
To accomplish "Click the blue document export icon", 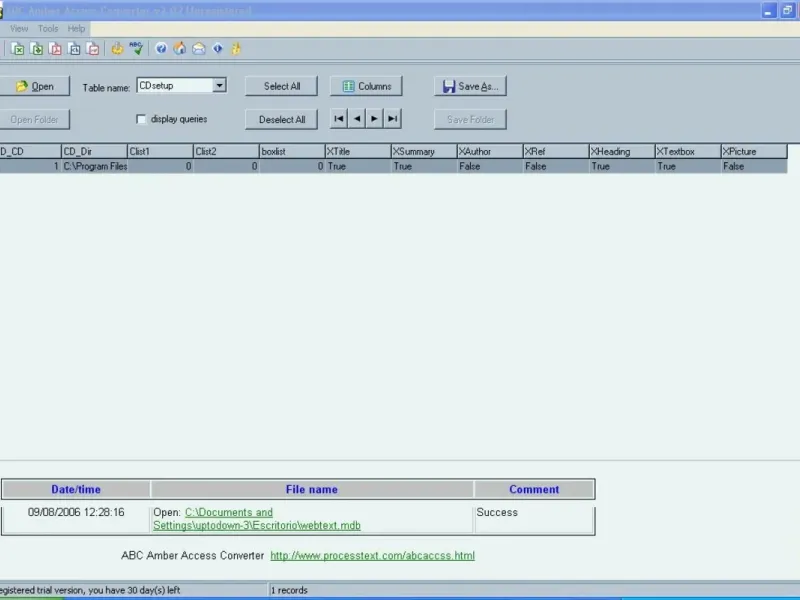I will pos(74,49).
